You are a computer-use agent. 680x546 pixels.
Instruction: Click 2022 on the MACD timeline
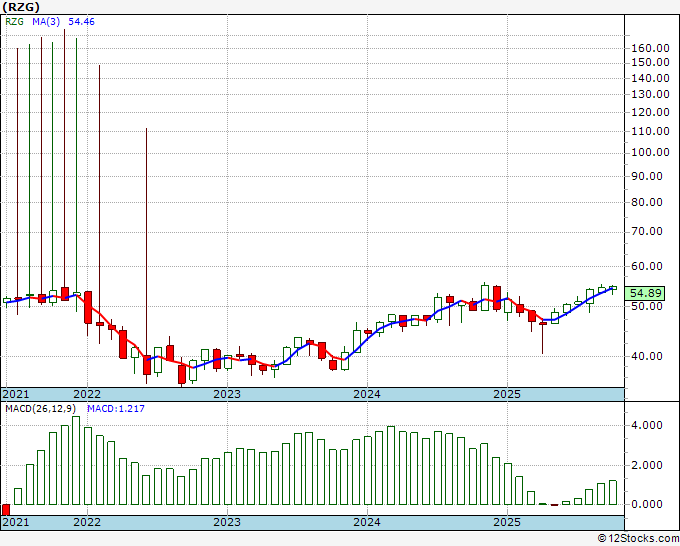[x=87, y=522]
